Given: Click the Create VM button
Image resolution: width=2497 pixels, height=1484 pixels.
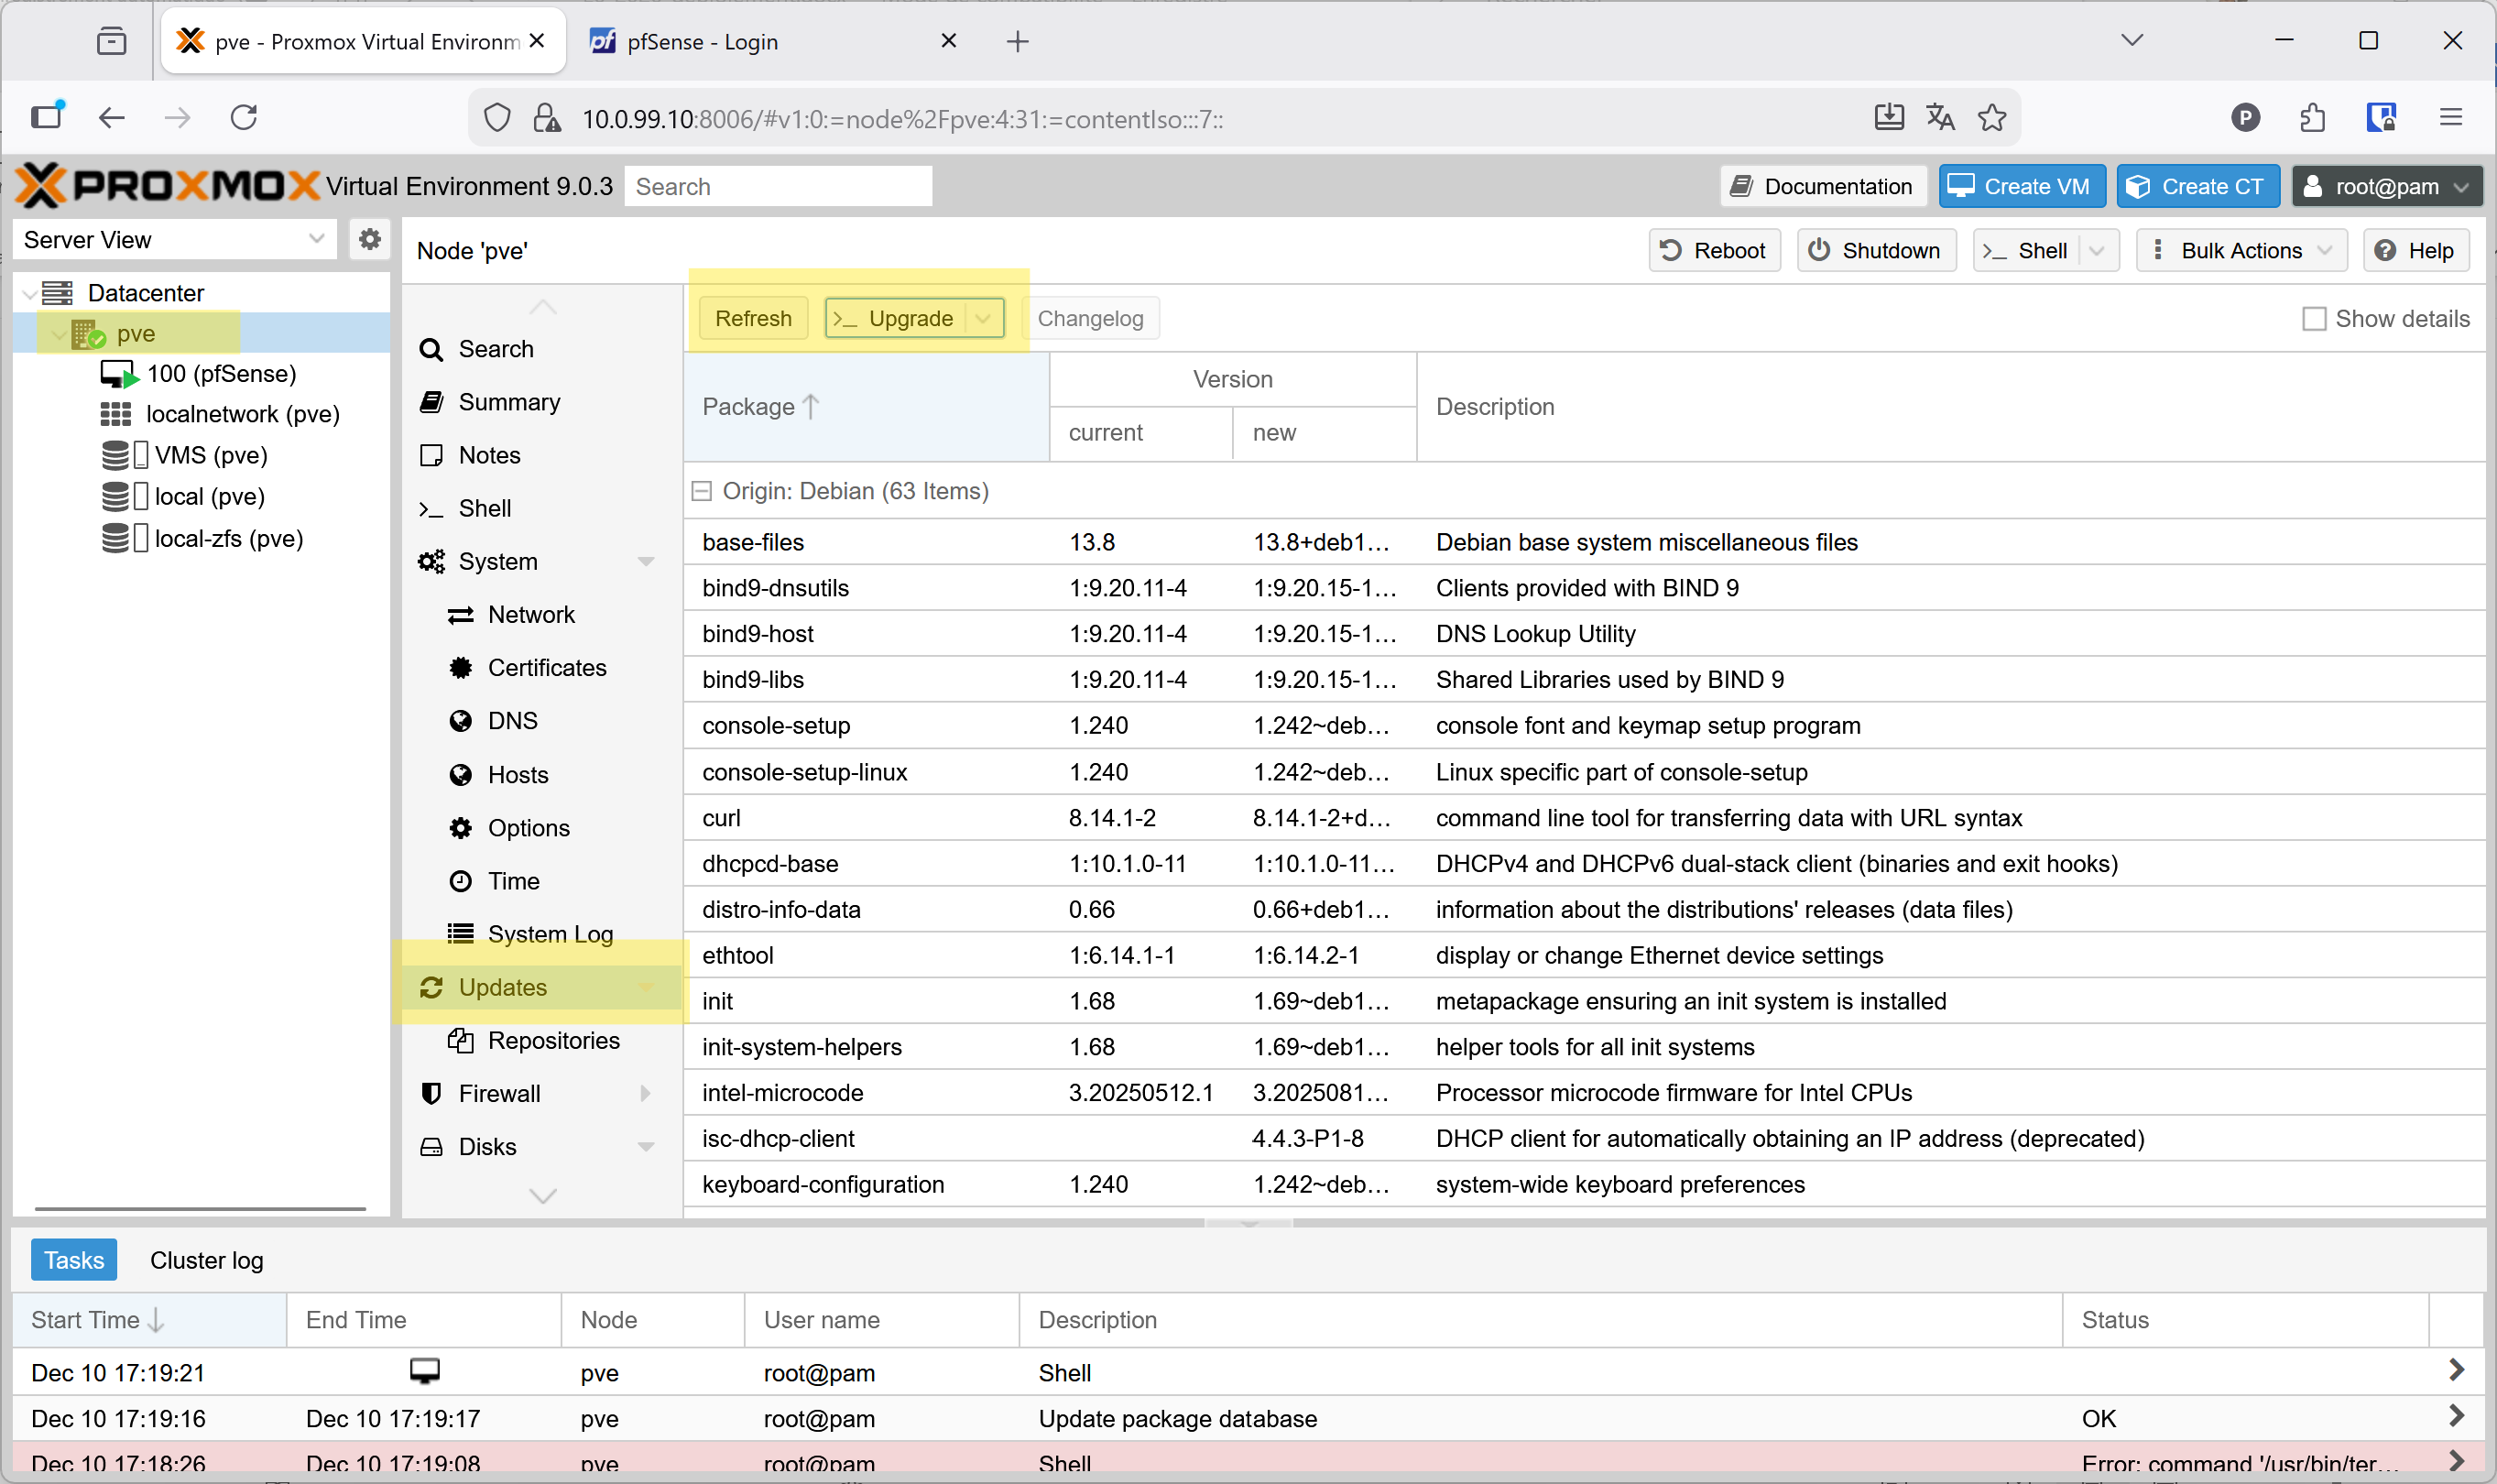Looking at the screenshot, I should pyautogui.click(x=2021, y=186).
